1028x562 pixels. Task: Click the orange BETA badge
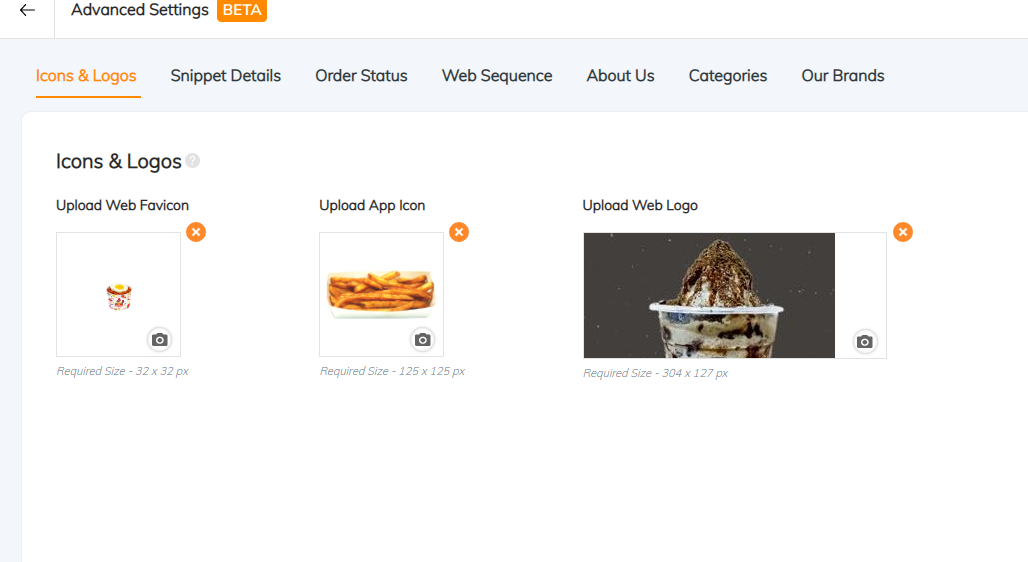click(x=242, y=10)
